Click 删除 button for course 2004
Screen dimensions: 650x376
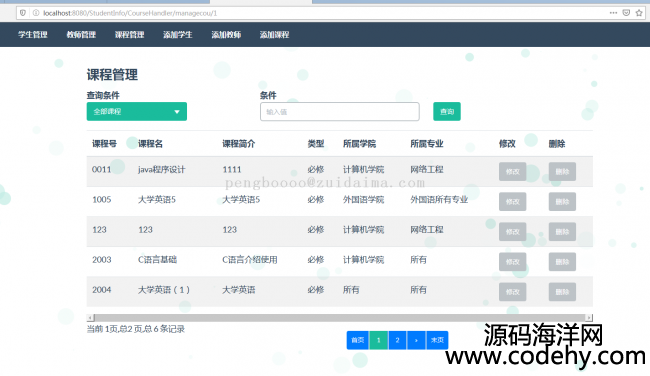click(562, 292)
